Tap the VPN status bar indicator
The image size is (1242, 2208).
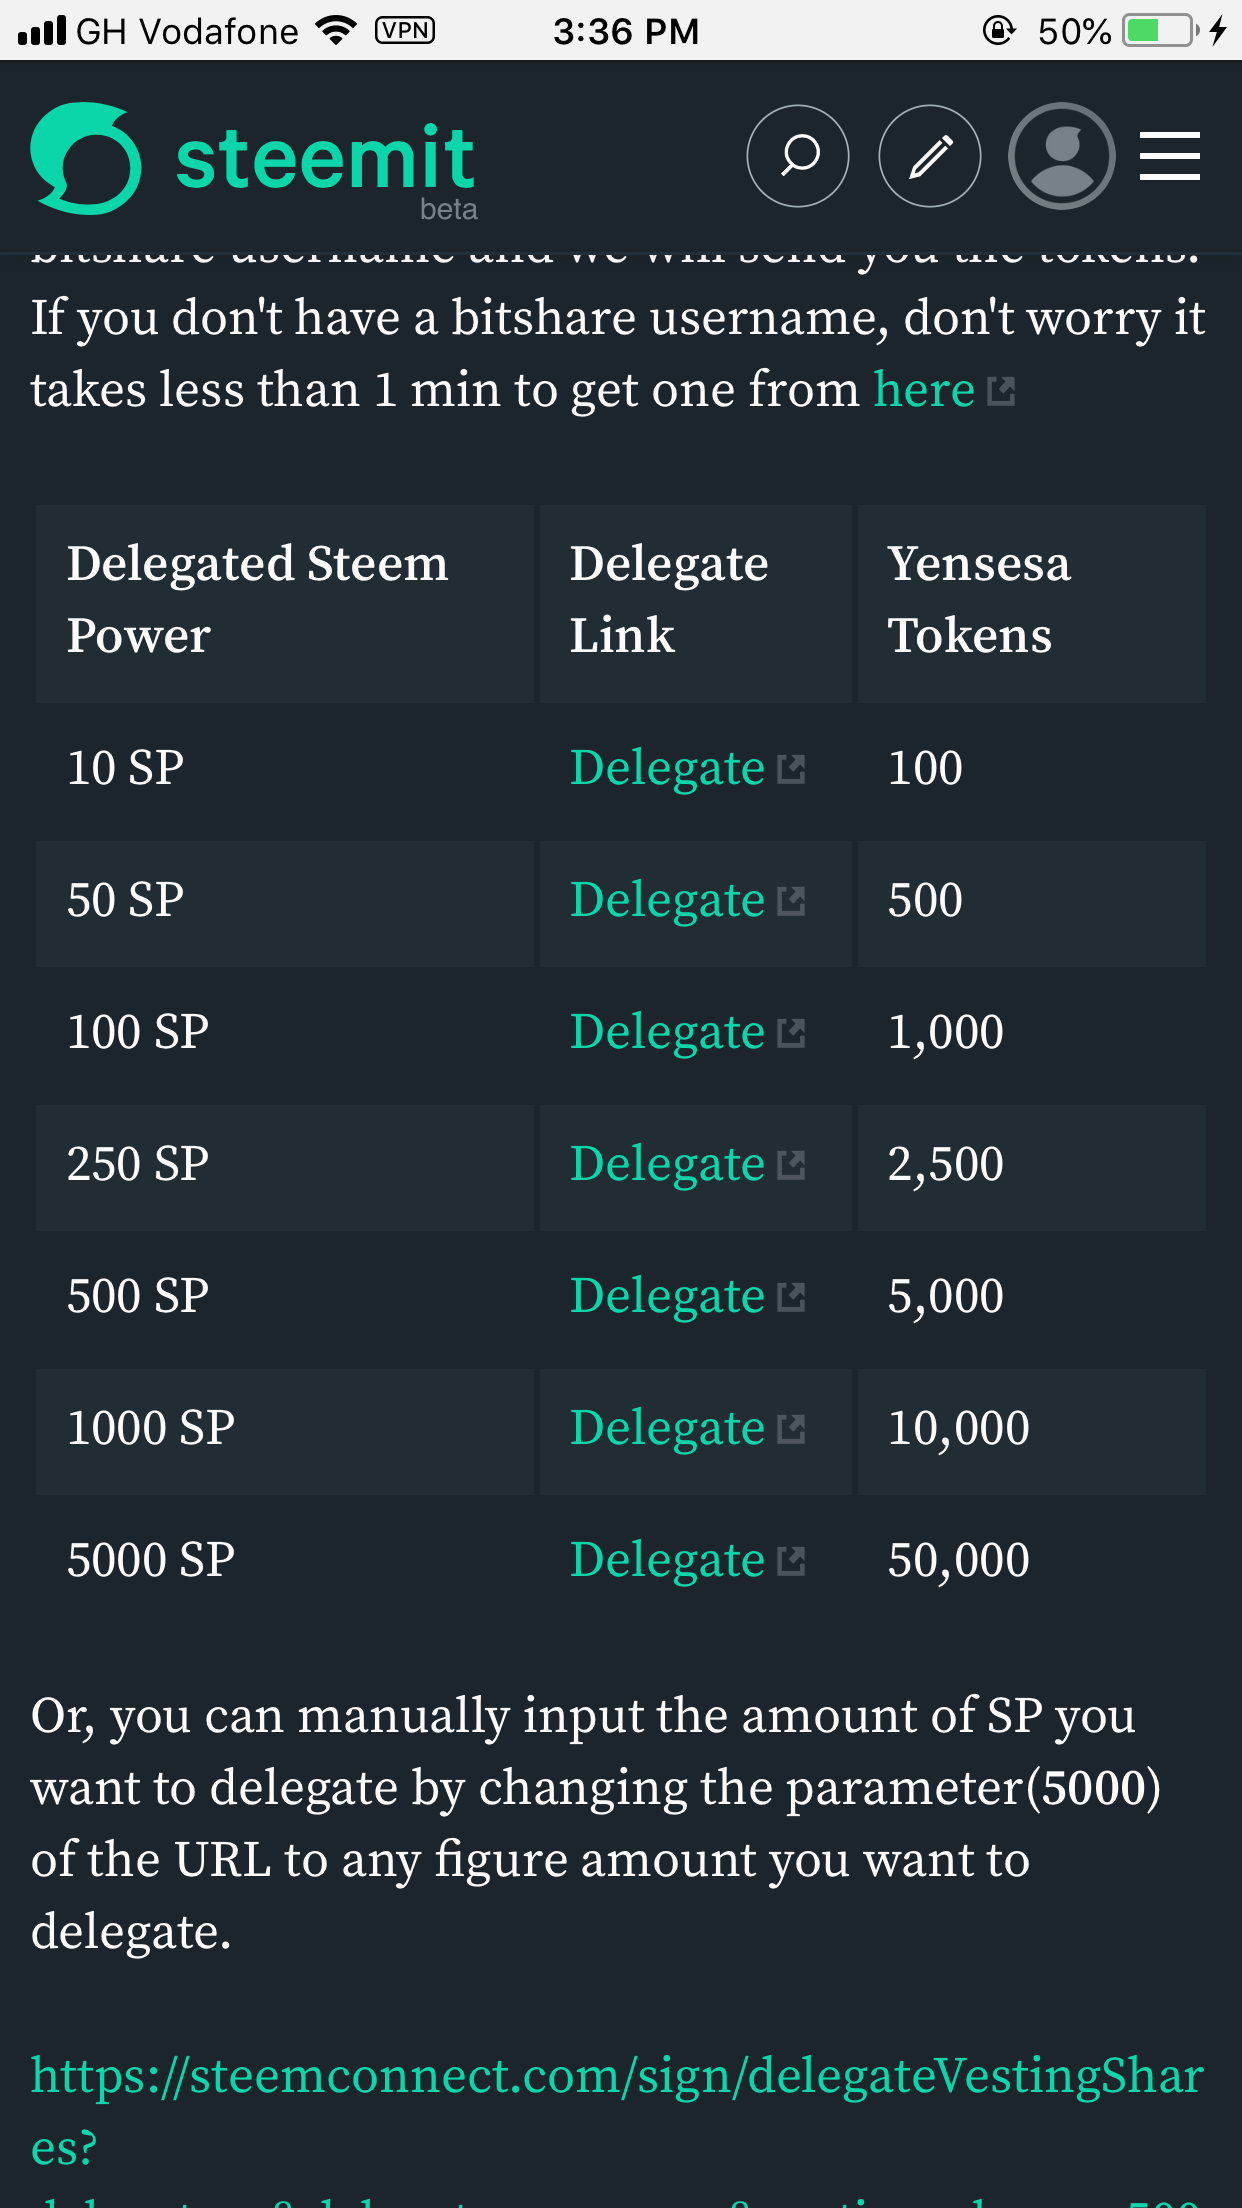[x=405, y=31]
